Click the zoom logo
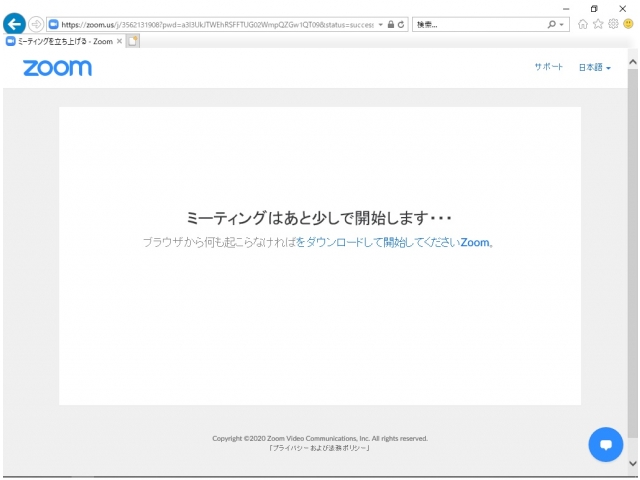 (57, 68)
